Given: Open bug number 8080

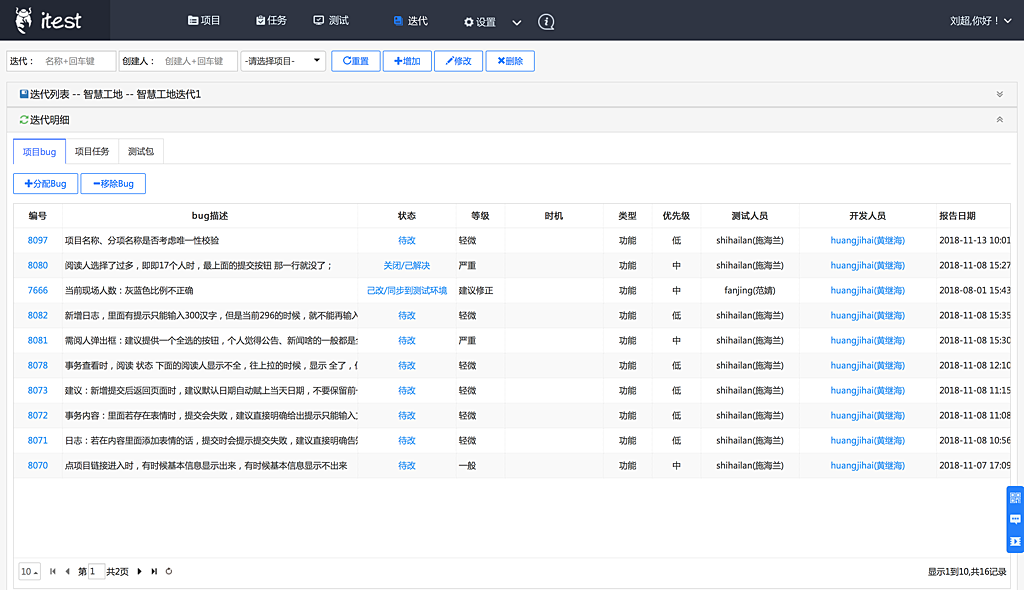Looking at the screenshot, I should pos(38,265).
